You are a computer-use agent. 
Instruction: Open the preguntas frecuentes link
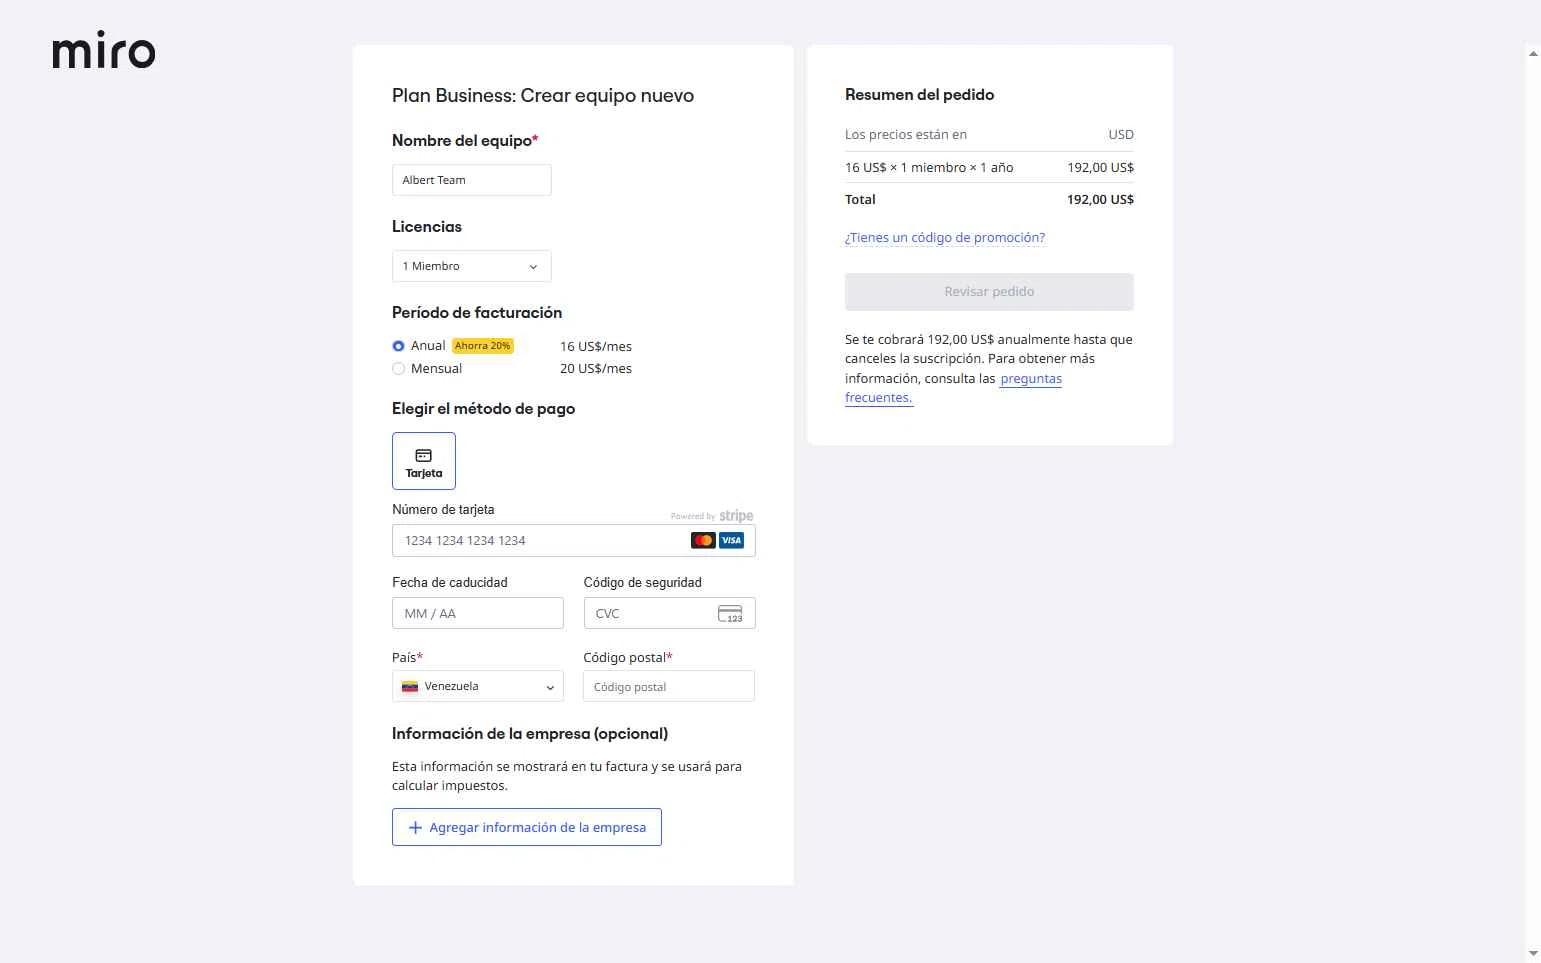(x=1030, y=379)
